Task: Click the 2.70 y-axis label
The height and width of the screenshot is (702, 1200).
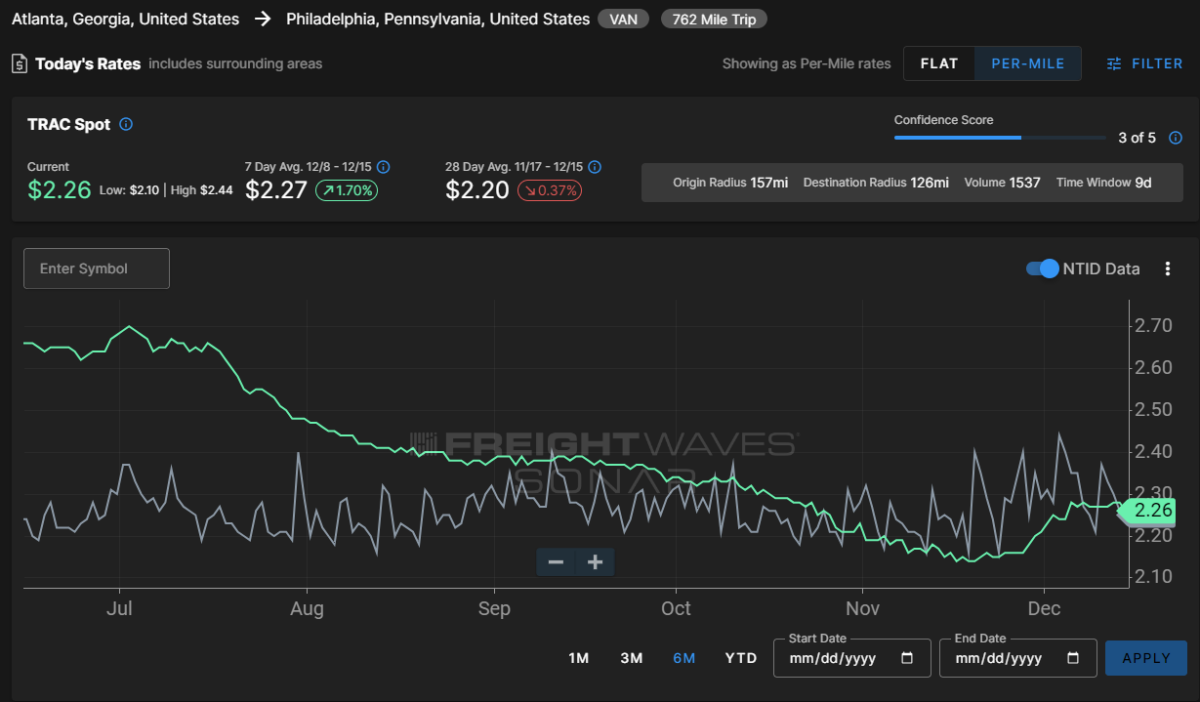Action: pos(1153,325)
